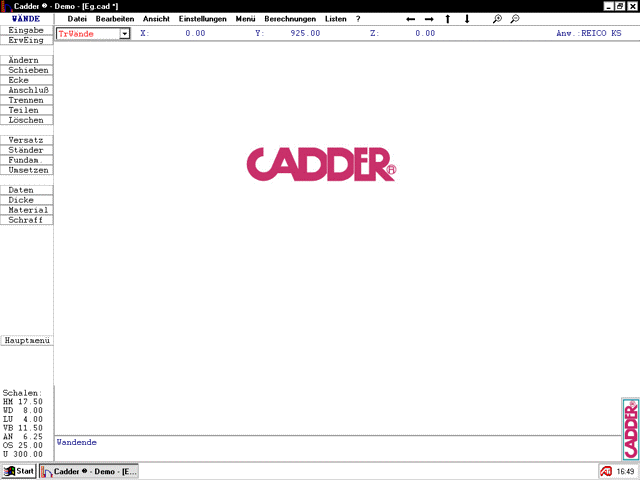Click the Daten button

click(x=27, y=190)
